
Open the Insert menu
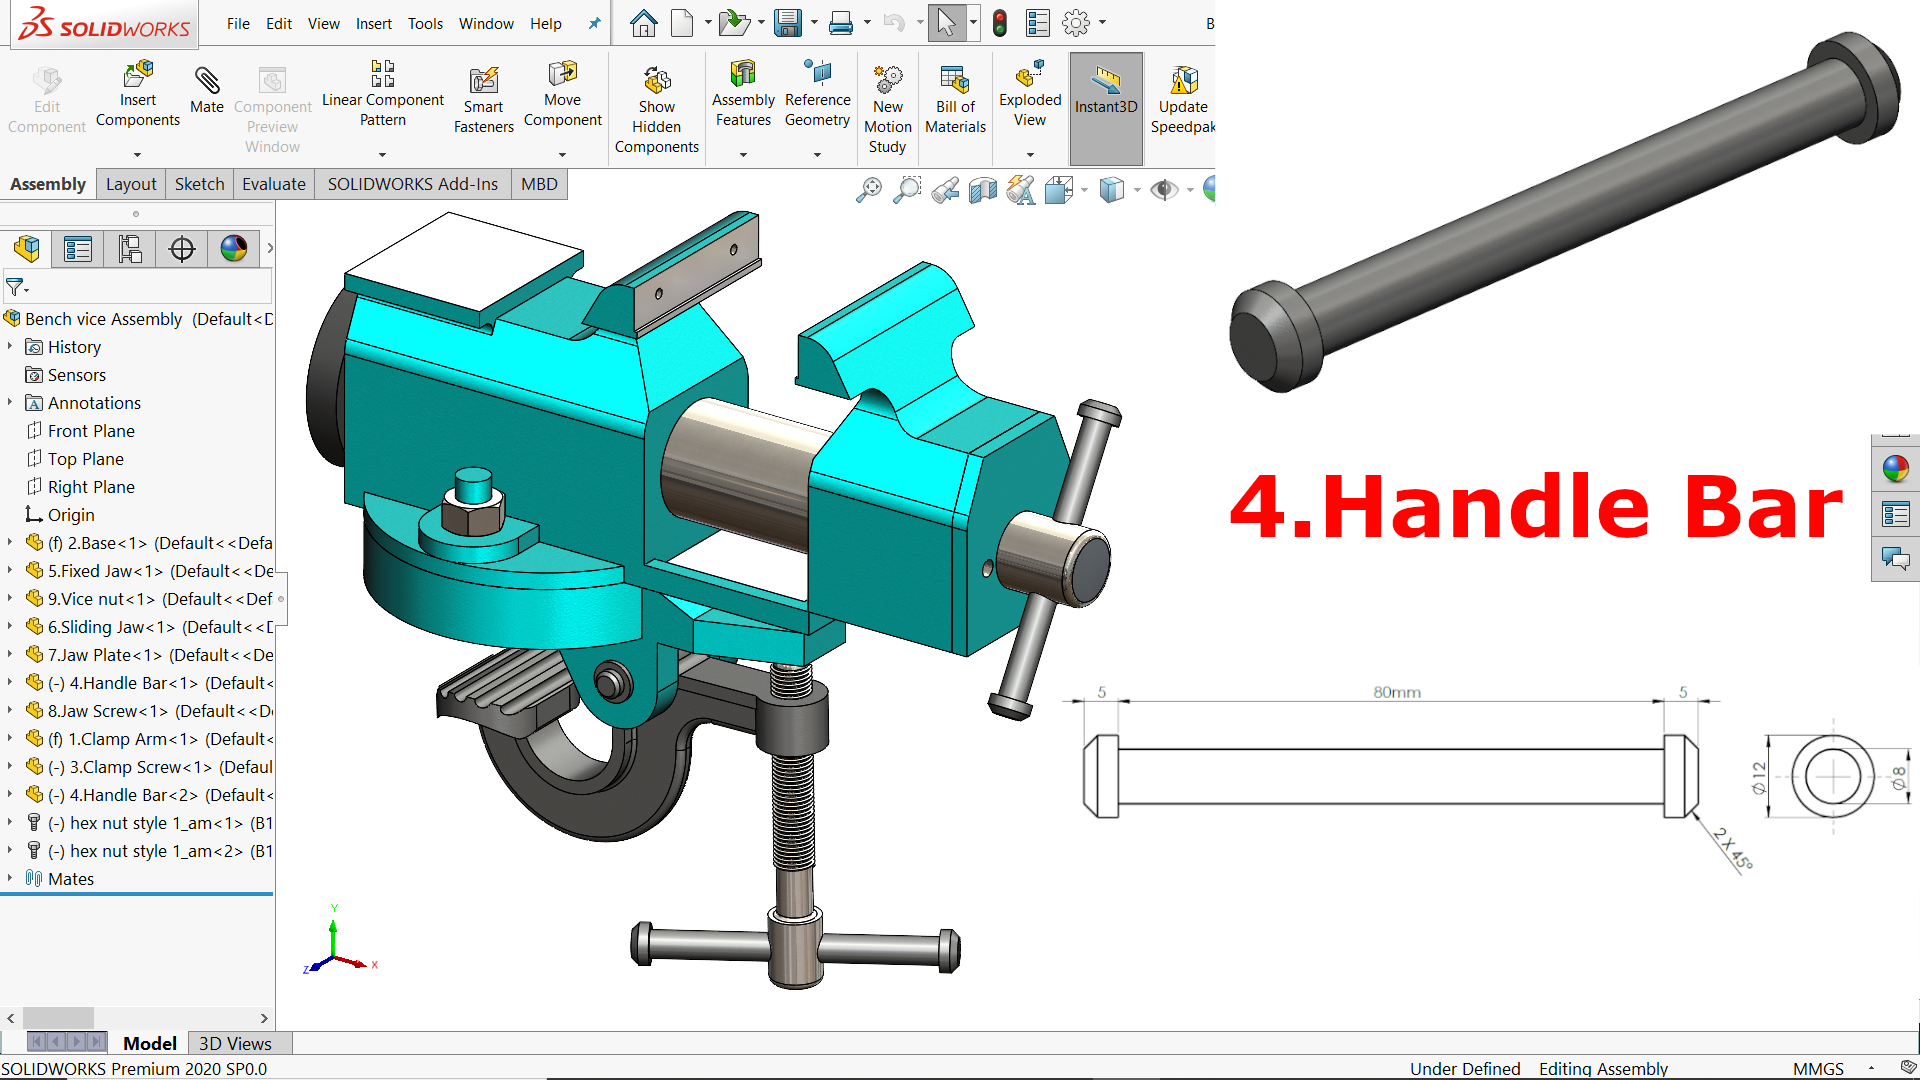click(x=373, y=23)
